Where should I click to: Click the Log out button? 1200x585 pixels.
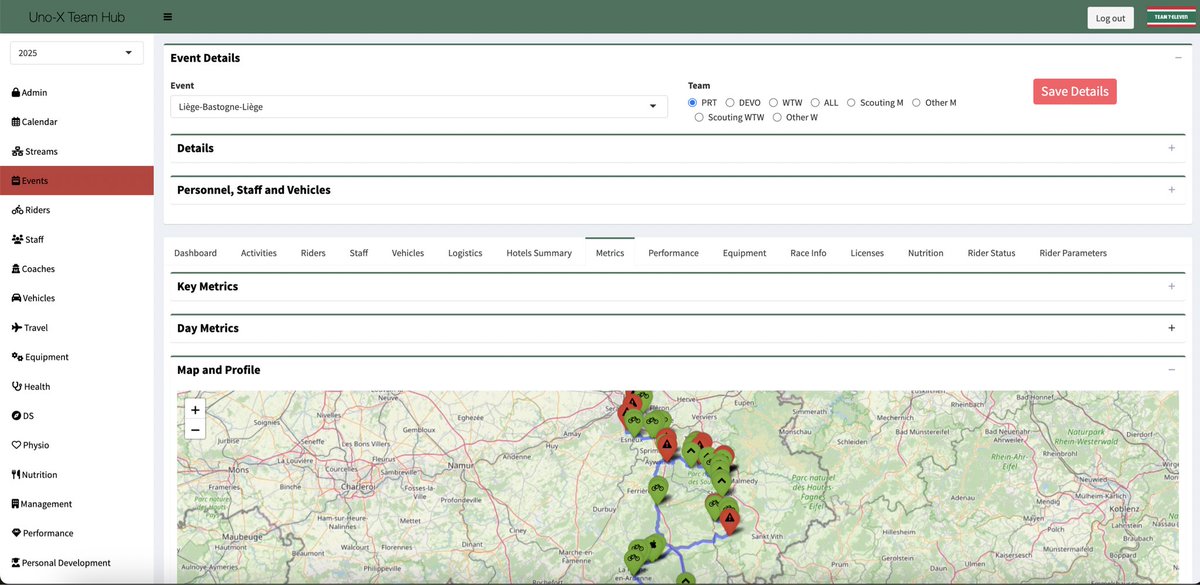1110,18
